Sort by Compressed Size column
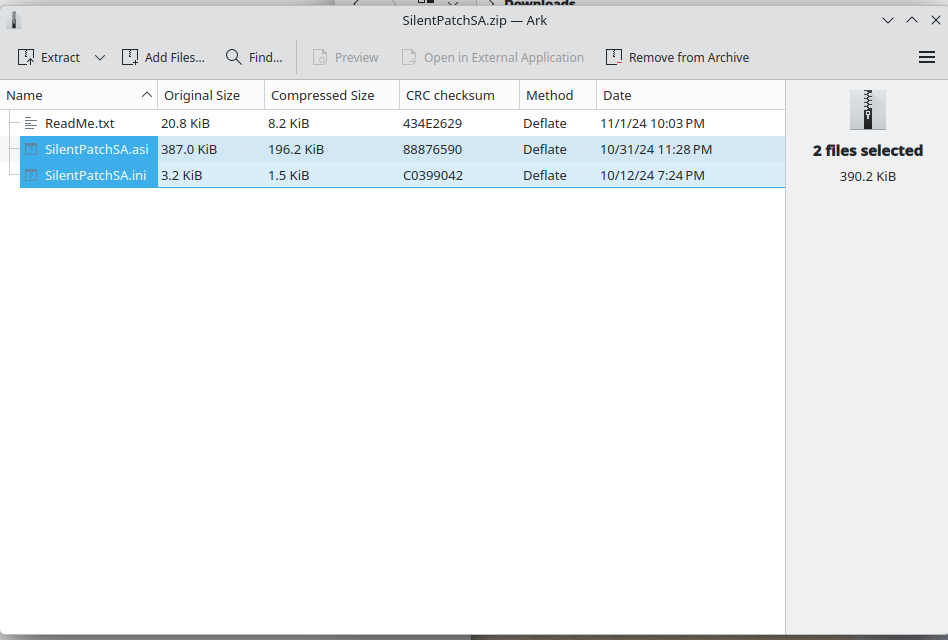Viewport: 948px width, 640px height. 332,95
